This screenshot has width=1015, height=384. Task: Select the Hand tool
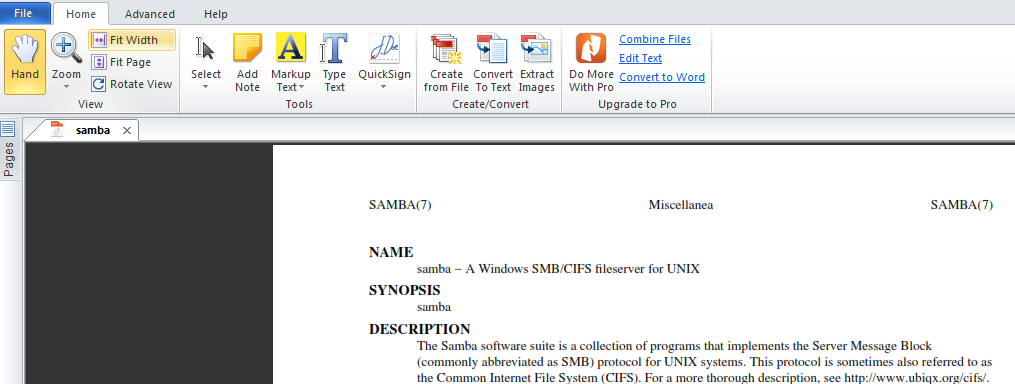25,62
